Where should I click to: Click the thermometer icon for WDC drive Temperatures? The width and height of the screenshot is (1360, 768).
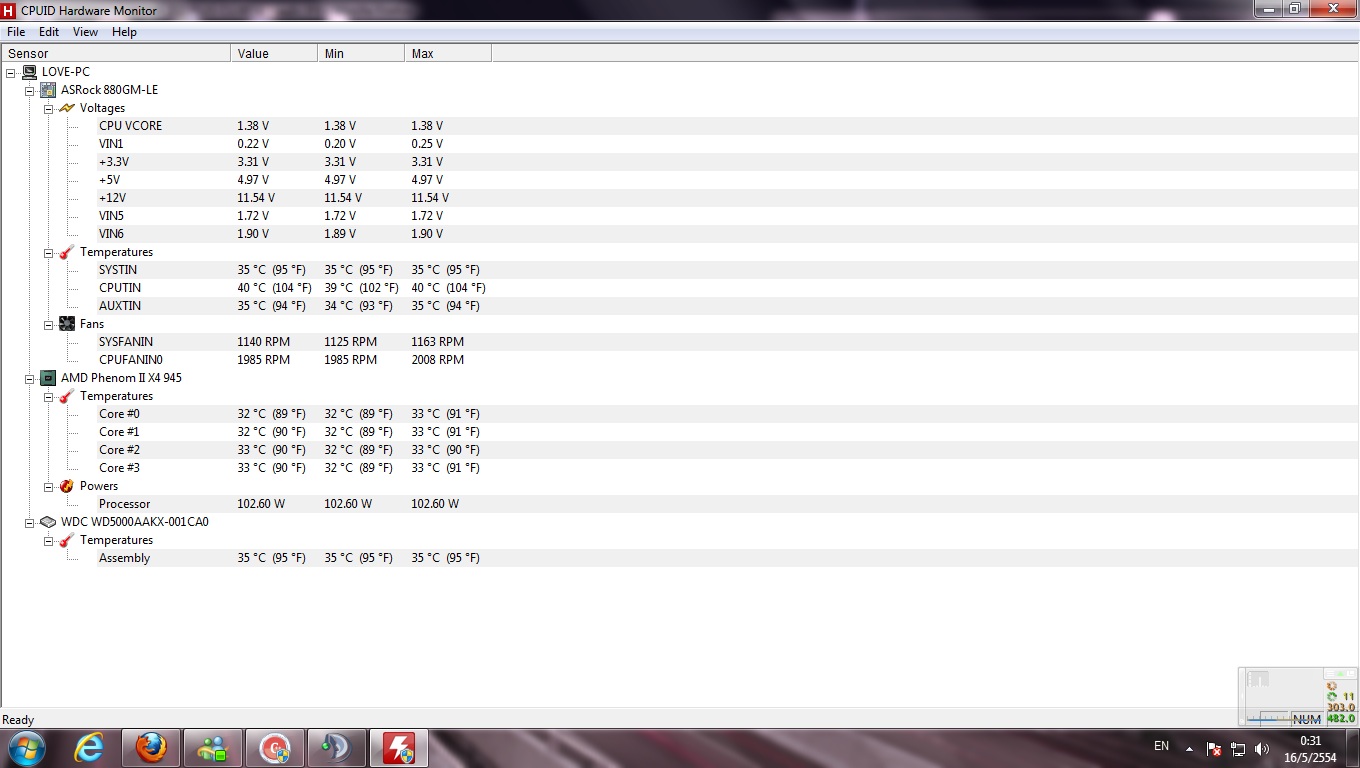coord(67,540)
